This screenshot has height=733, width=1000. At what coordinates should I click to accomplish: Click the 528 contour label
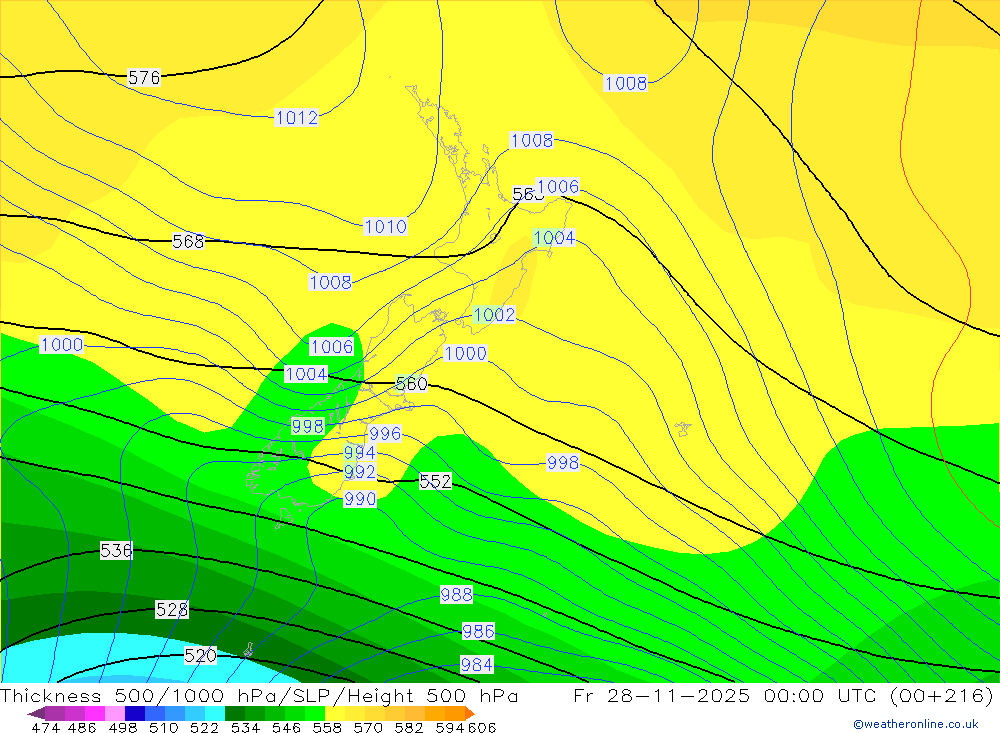click(172, 609)
